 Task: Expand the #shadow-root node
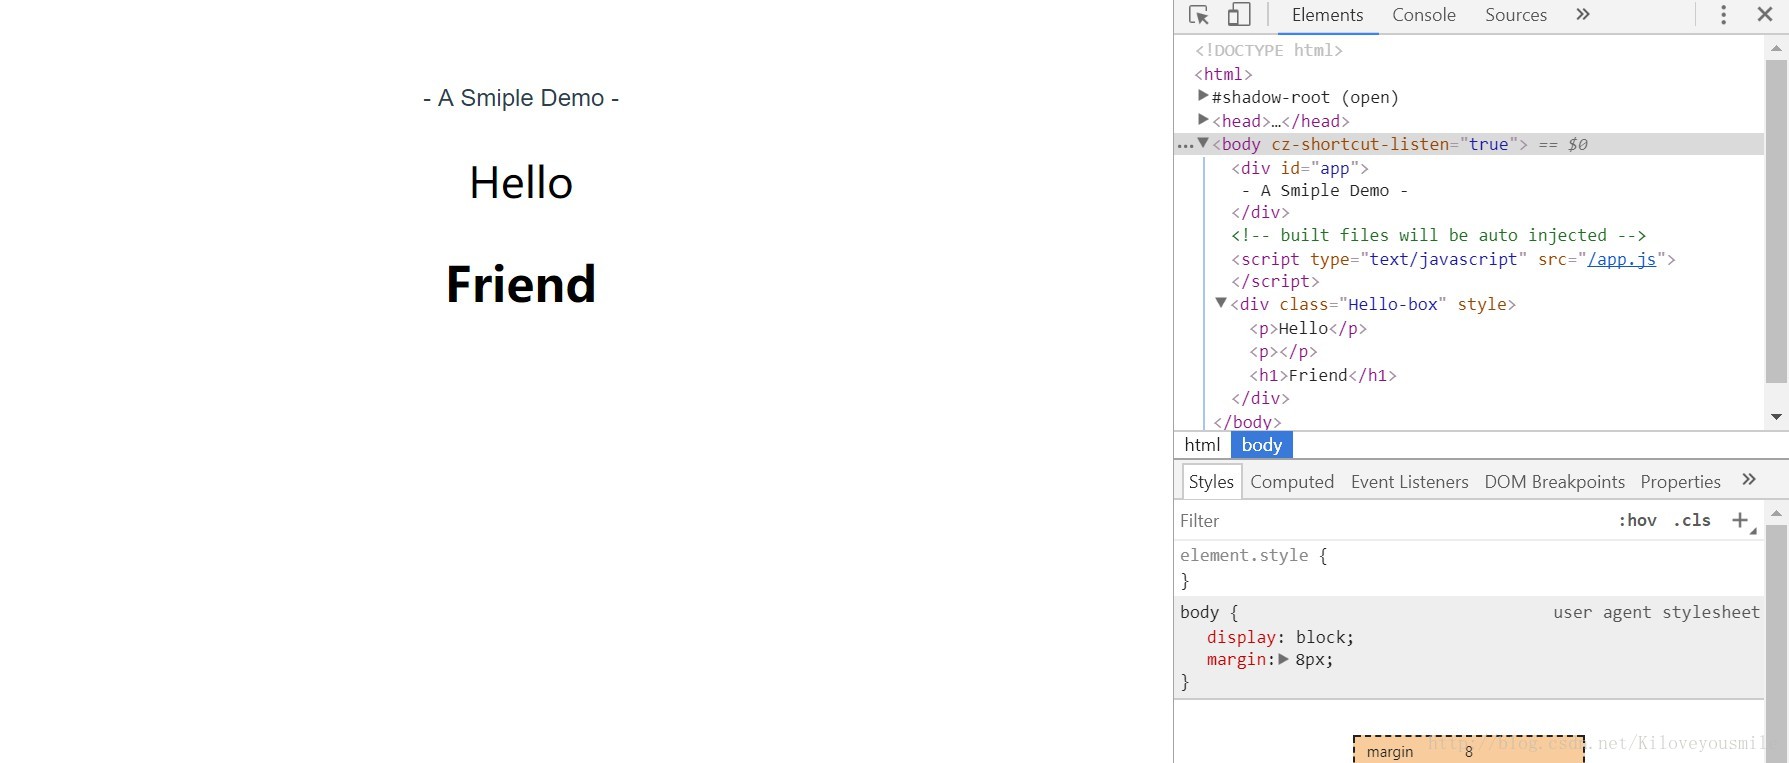(1203, 96)
